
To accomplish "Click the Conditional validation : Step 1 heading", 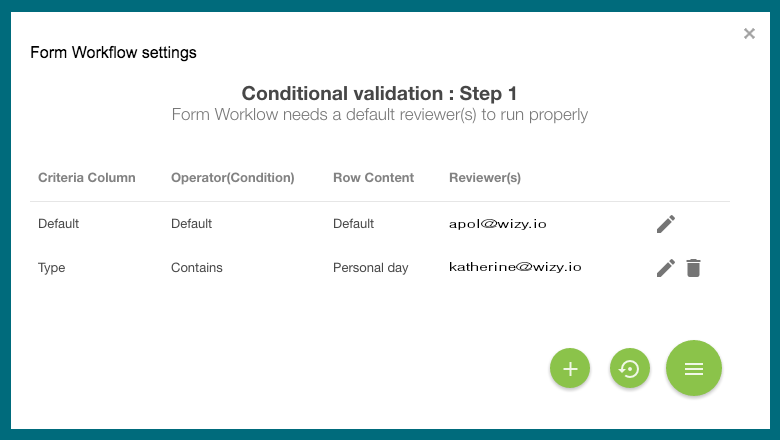I will [379, 93].
